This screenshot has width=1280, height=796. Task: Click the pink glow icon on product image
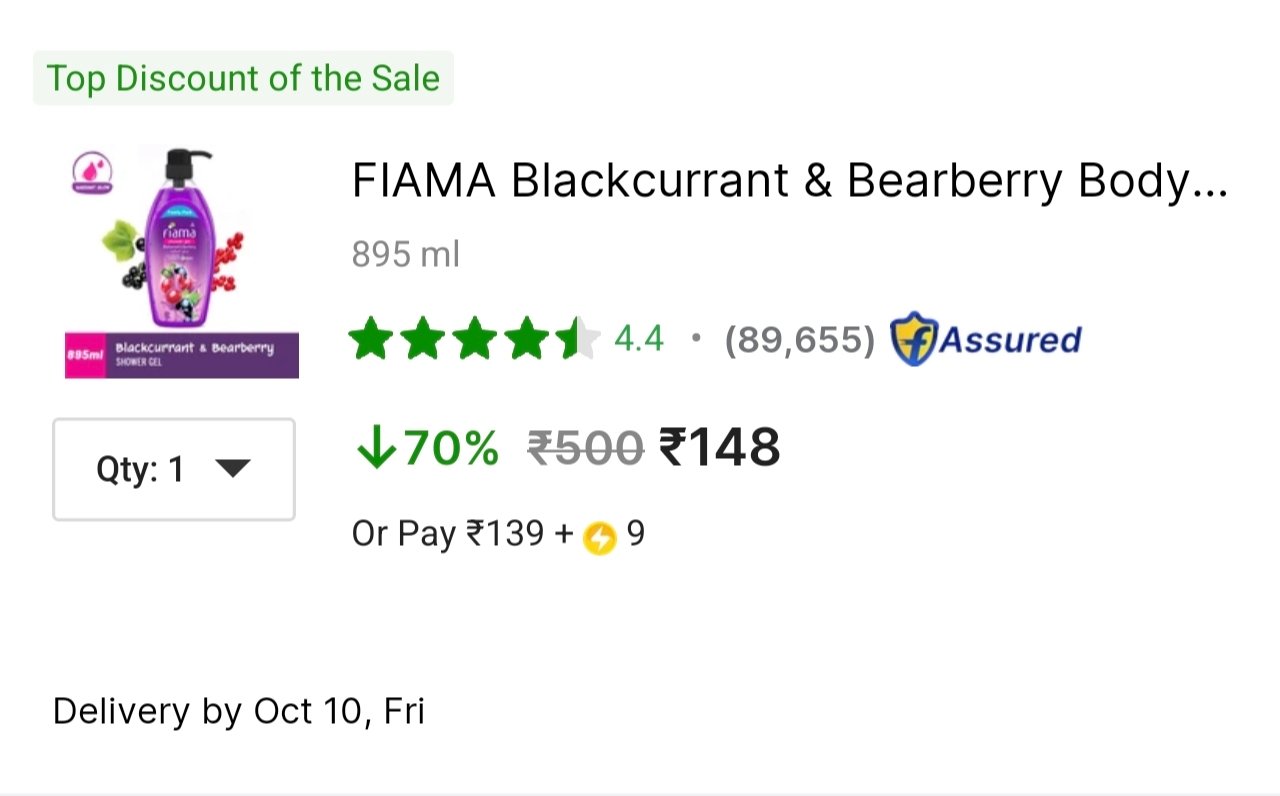92,170
